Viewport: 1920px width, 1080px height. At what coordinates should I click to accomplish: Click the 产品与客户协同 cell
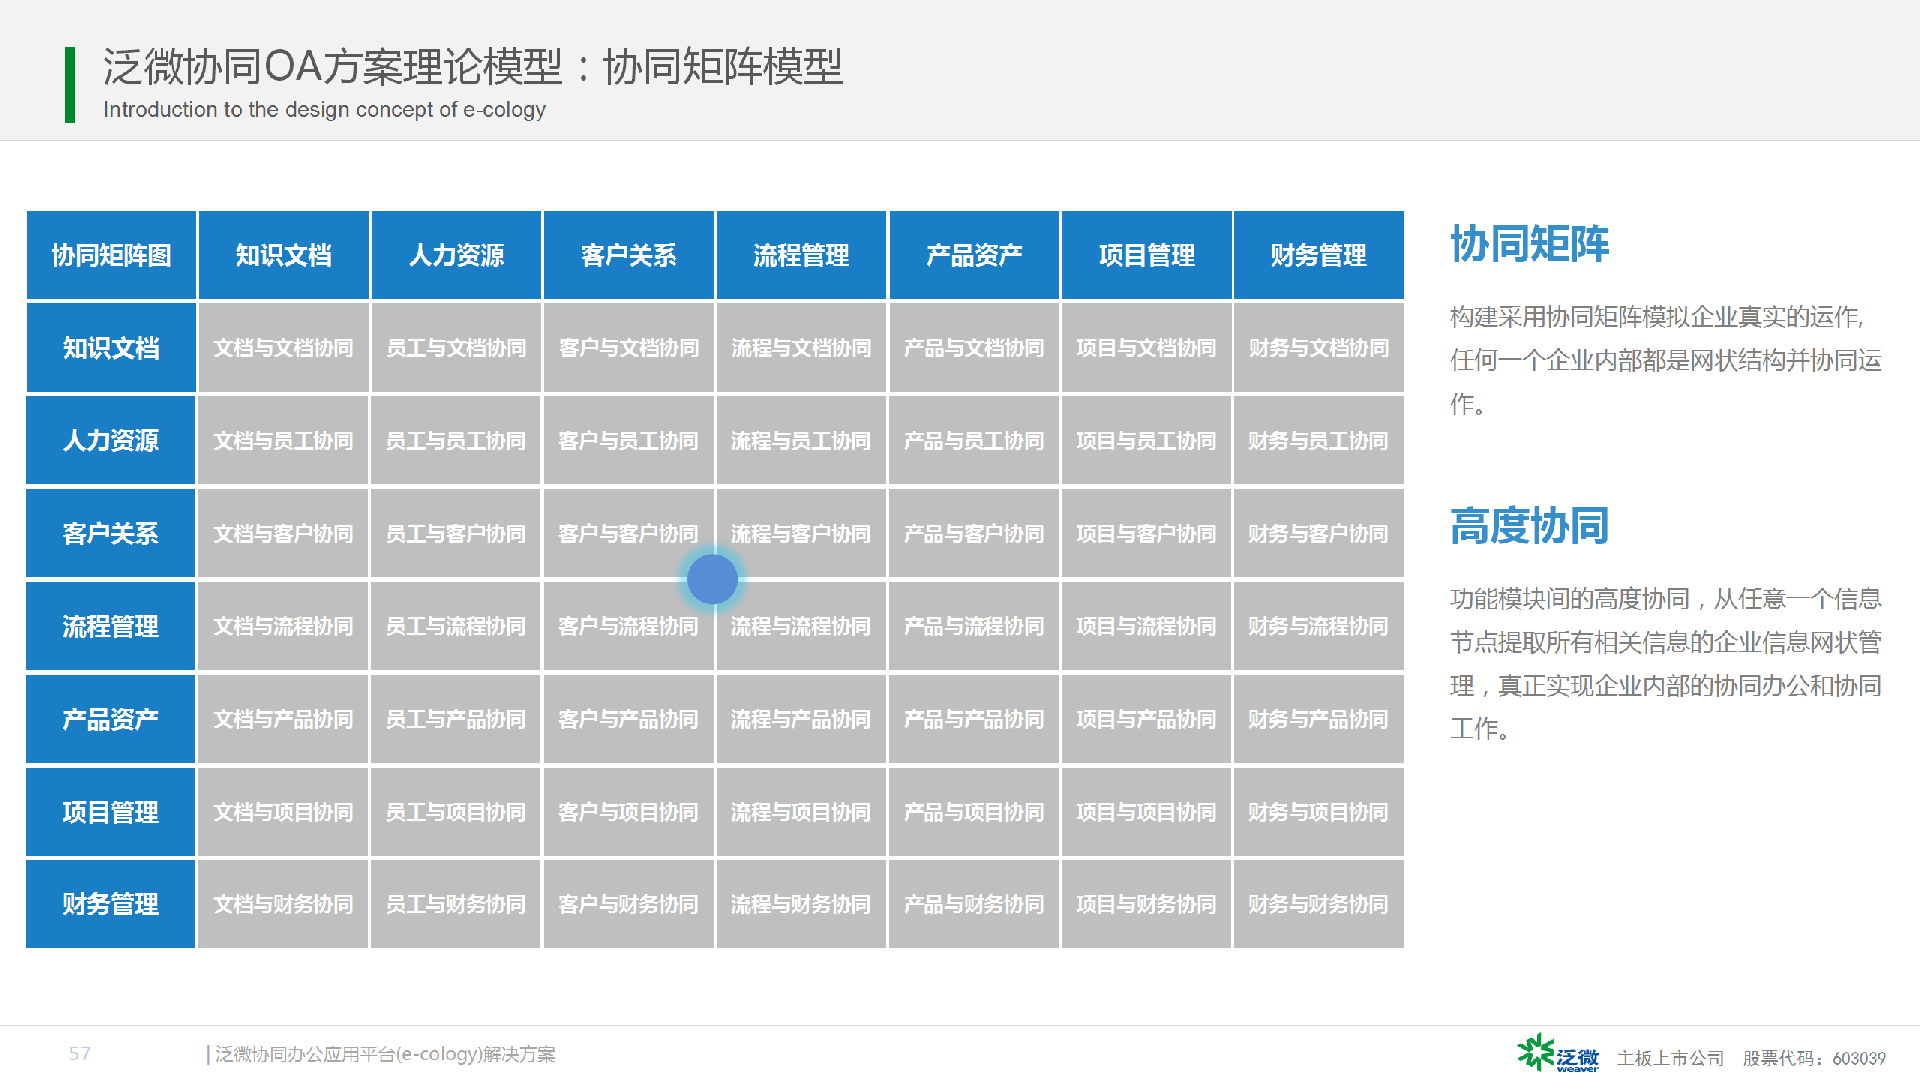coord(974,534)
